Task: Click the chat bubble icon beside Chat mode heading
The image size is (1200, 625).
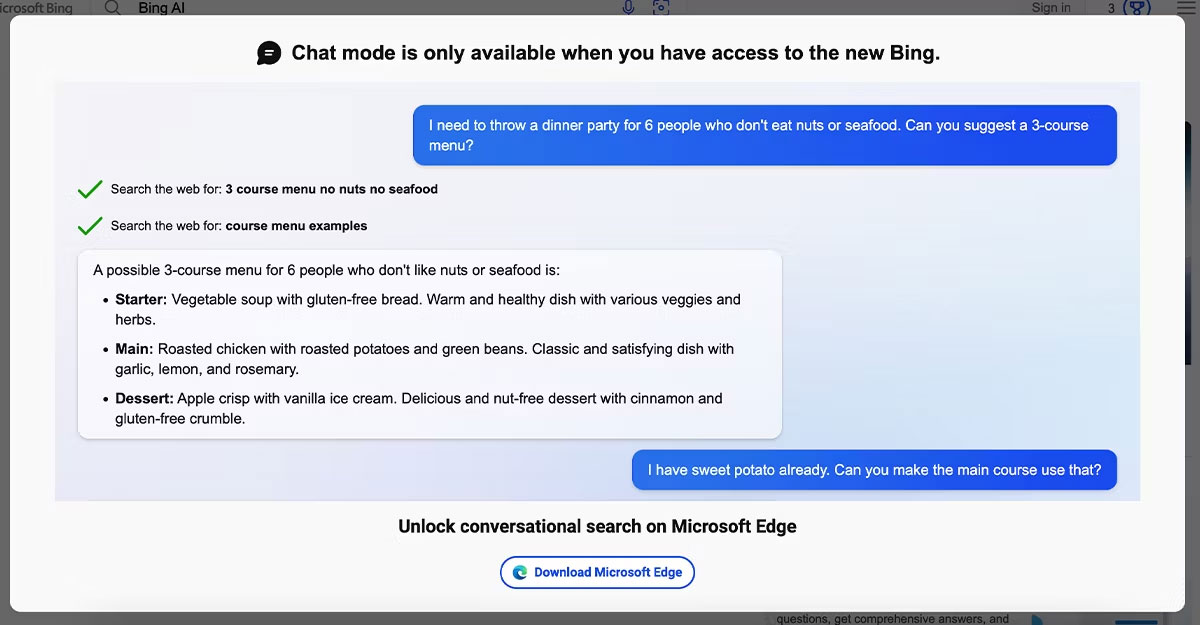Action: click(269, 53)
